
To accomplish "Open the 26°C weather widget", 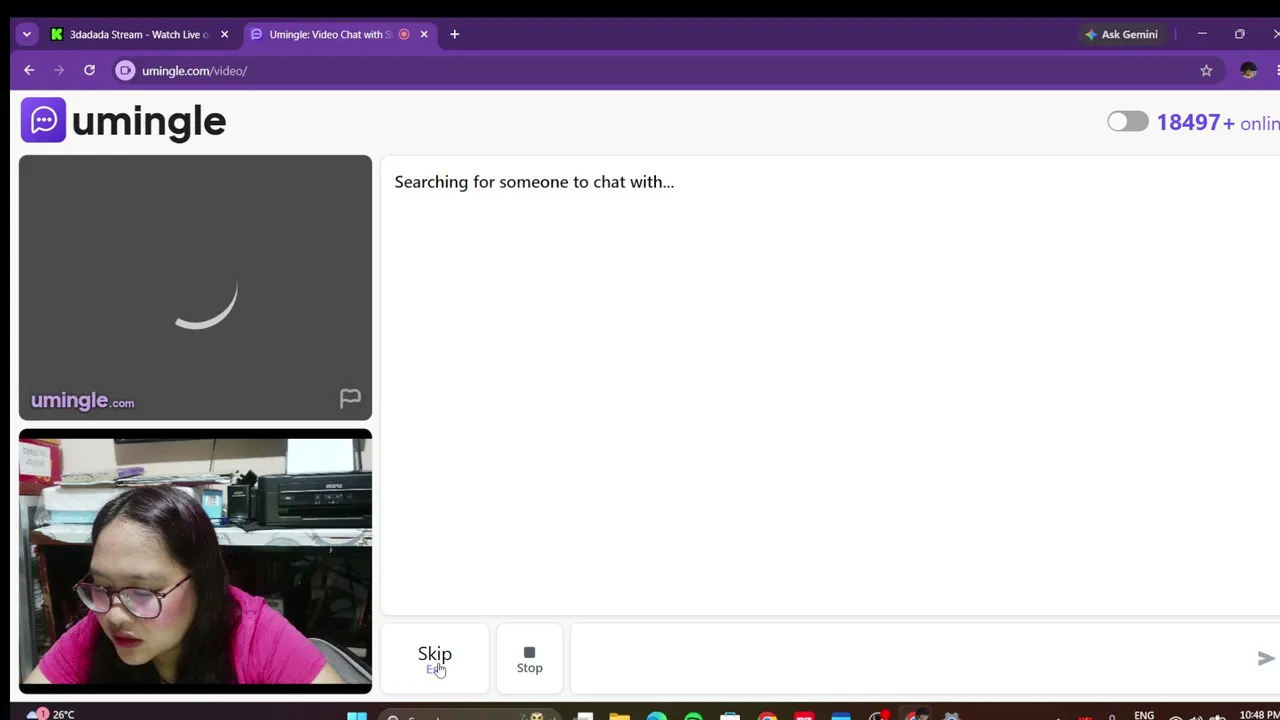I will [x=50, y=714].
